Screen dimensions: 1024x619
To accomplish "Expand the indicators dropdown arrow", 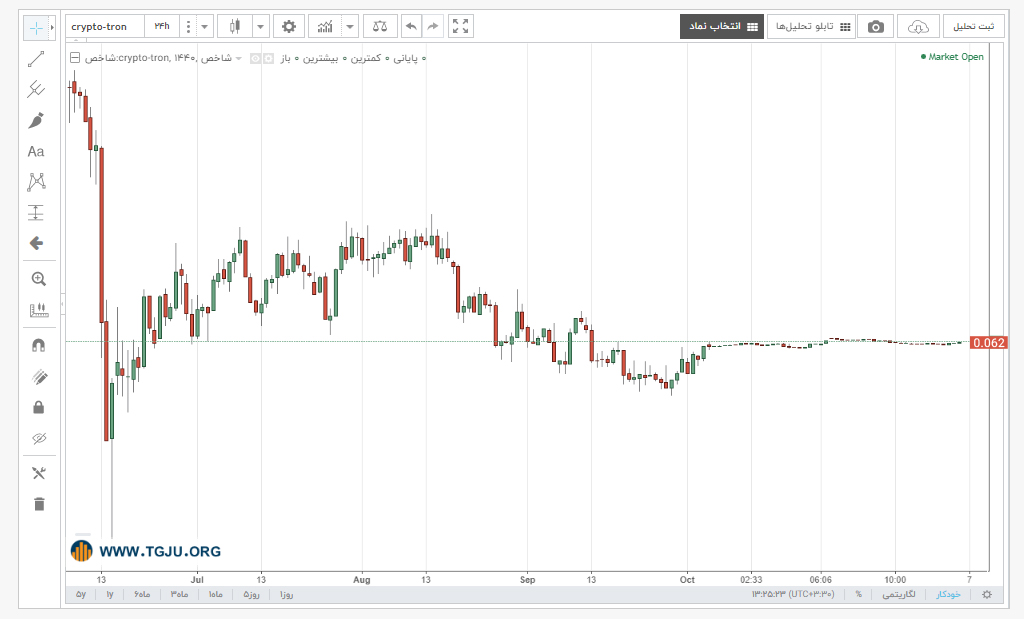I will click(x=350, y=27).
